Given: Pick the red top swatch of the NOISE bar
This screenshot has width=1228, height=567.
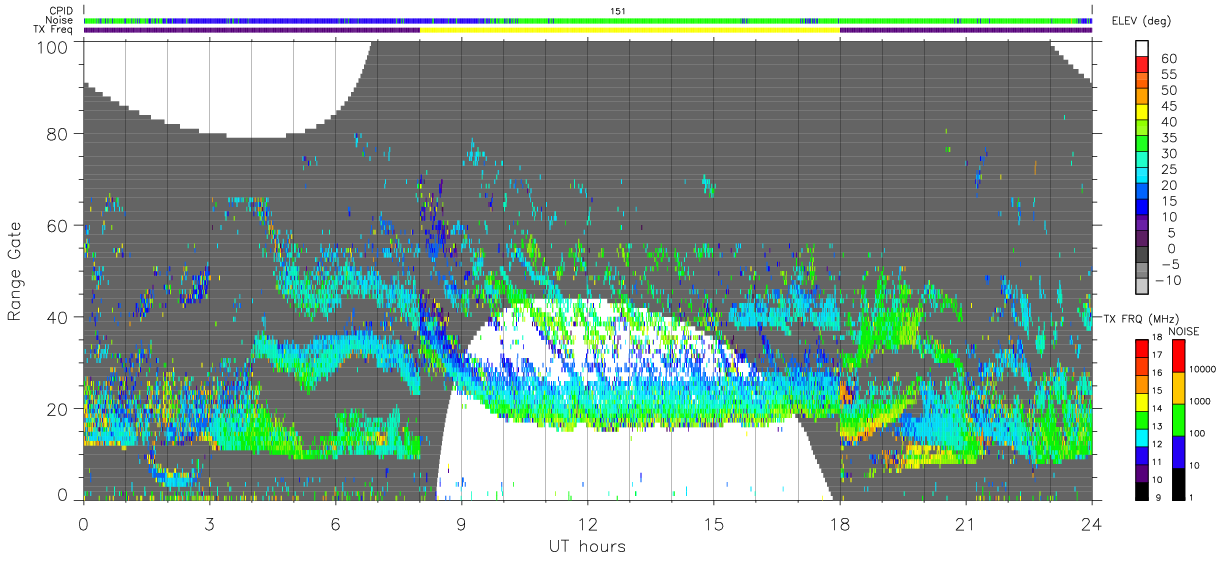Looking at the screenshot, I should point(1178,356).
